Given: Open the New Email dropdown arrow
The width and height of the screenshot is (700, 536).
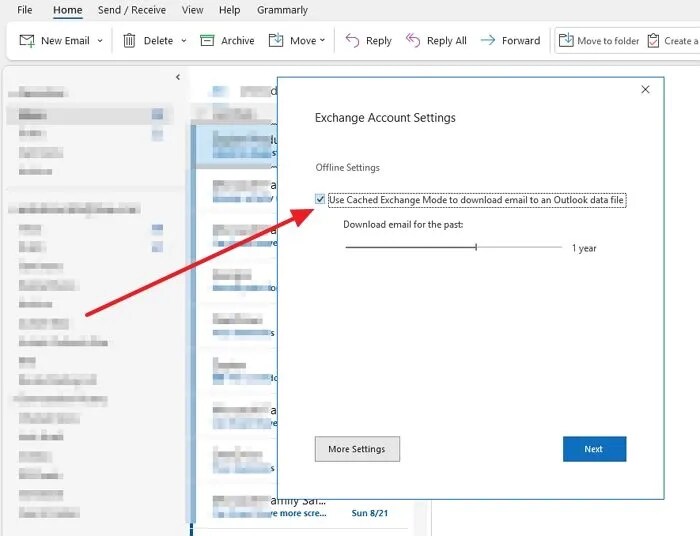Looking at the screenshot, I should pos(100,41).
